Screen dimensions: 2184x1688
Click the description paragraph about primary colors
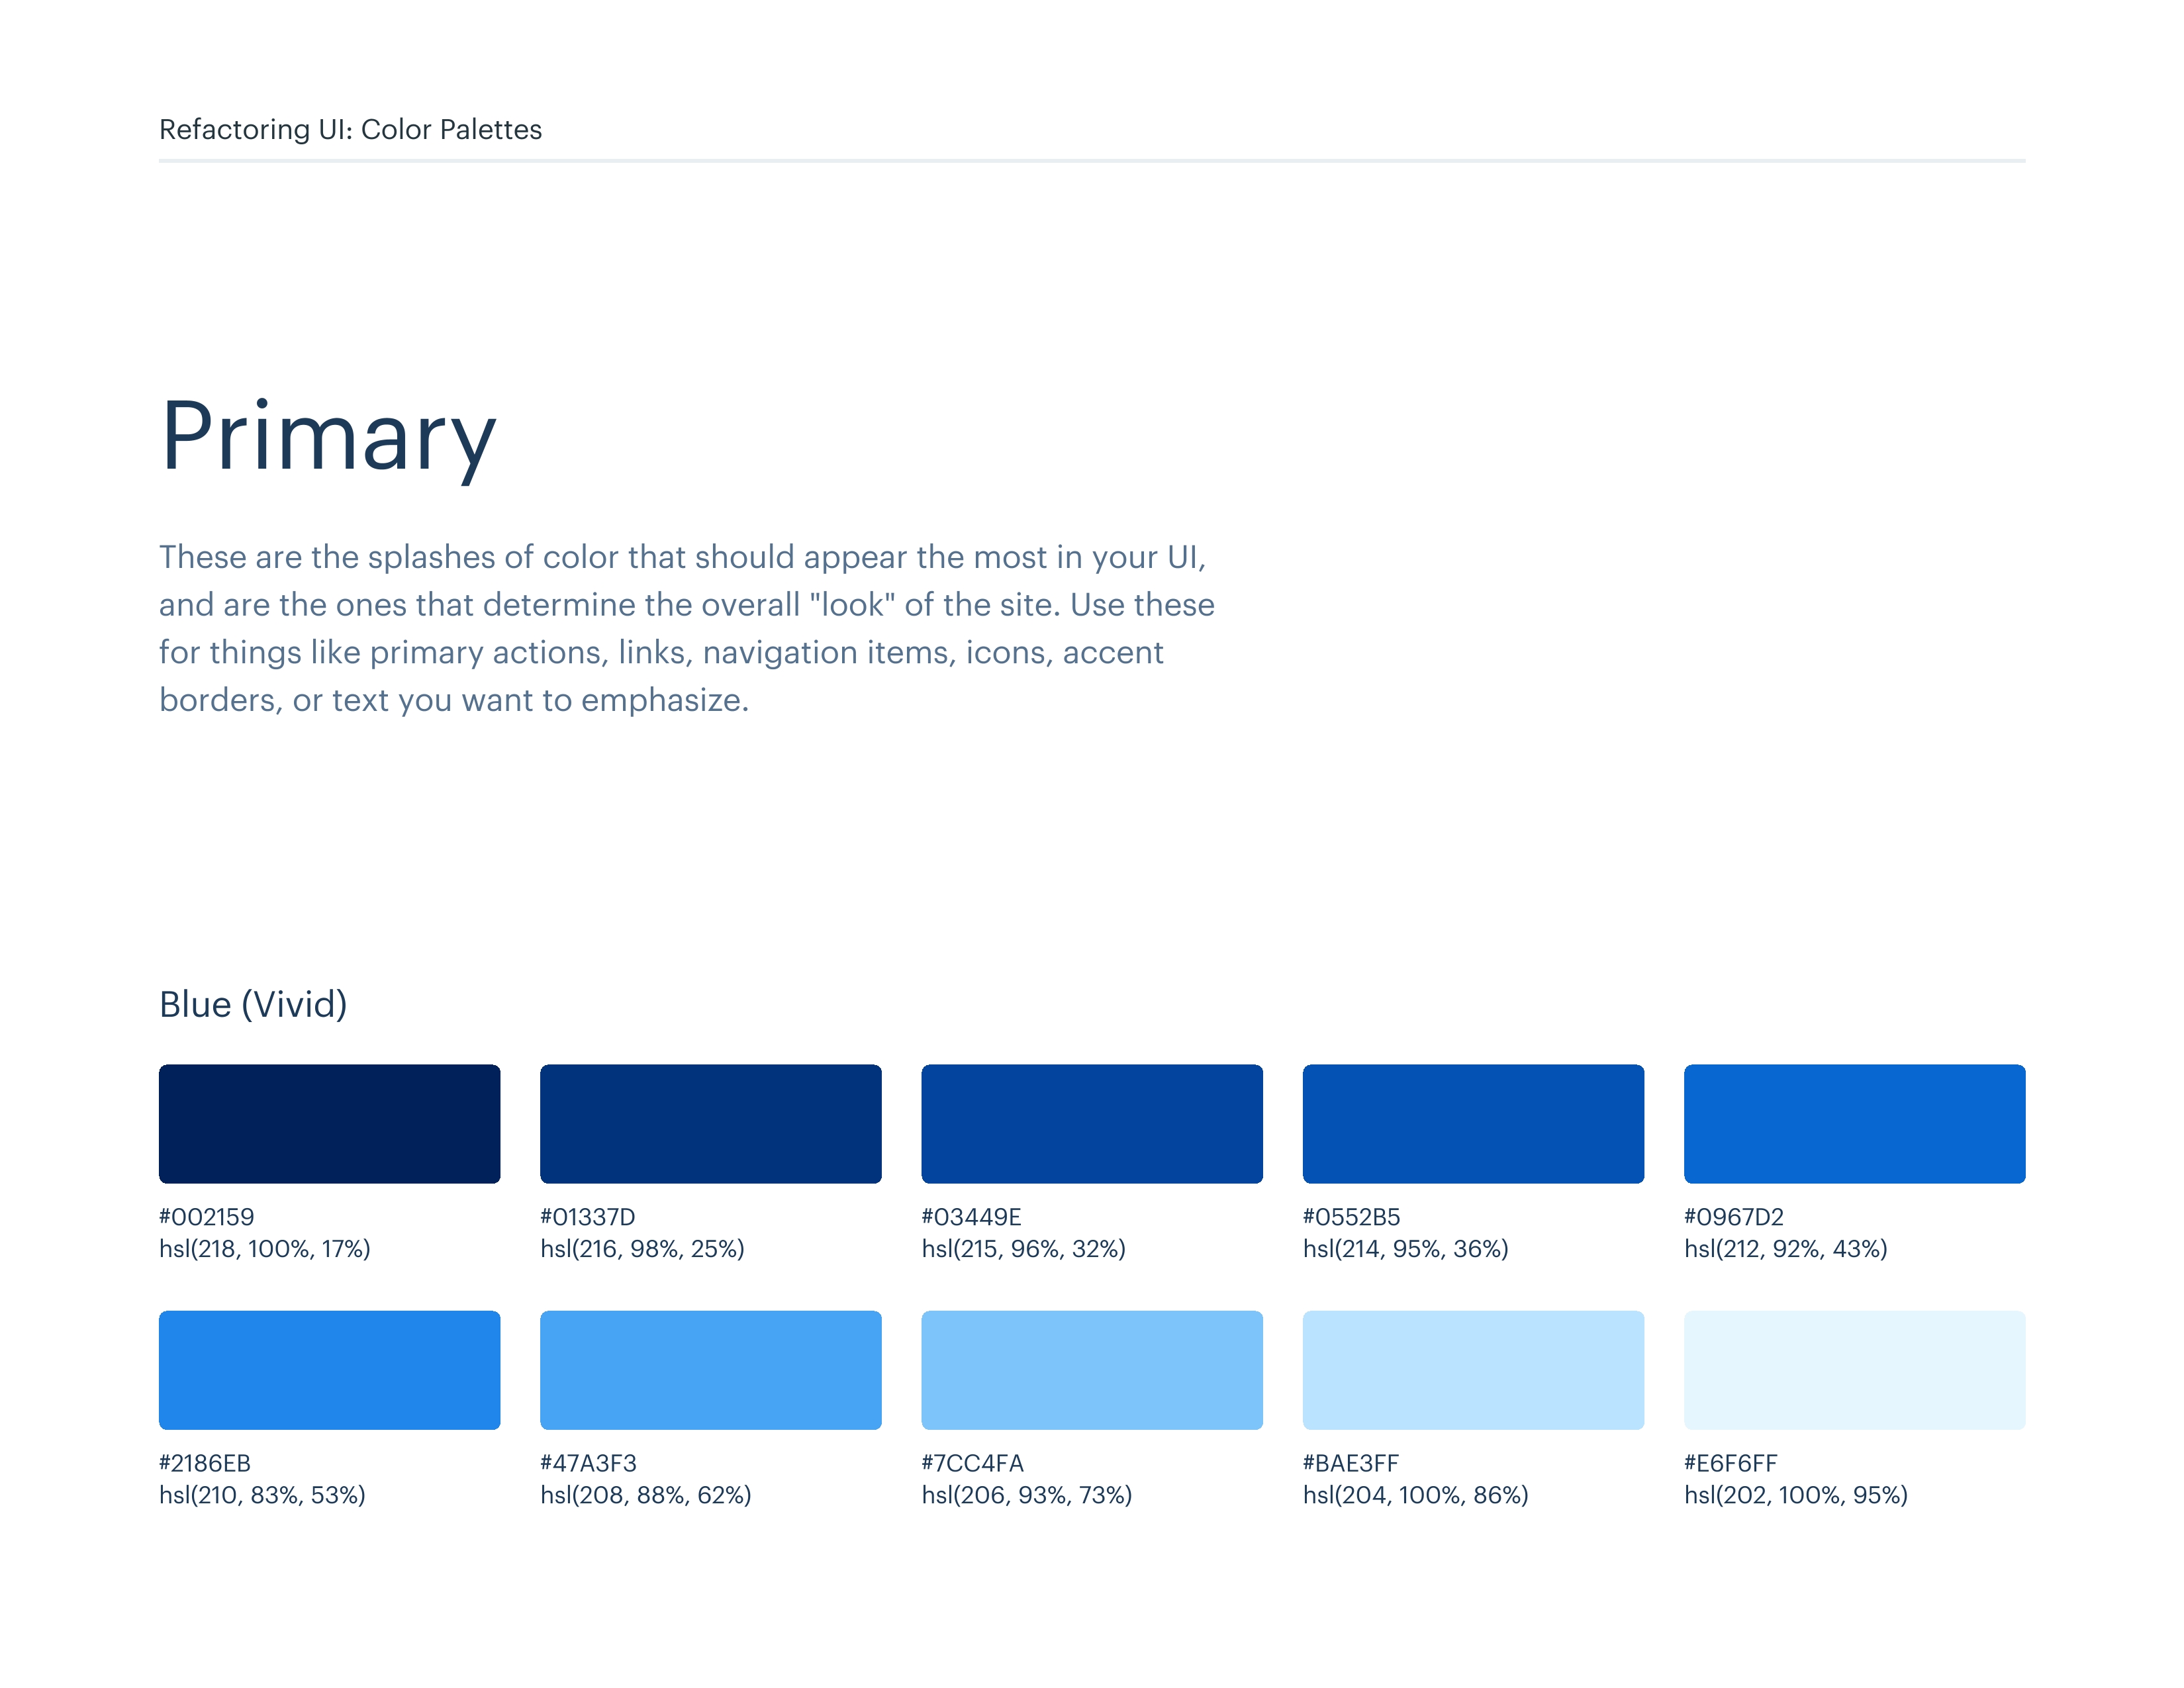[x=686, y=628]
